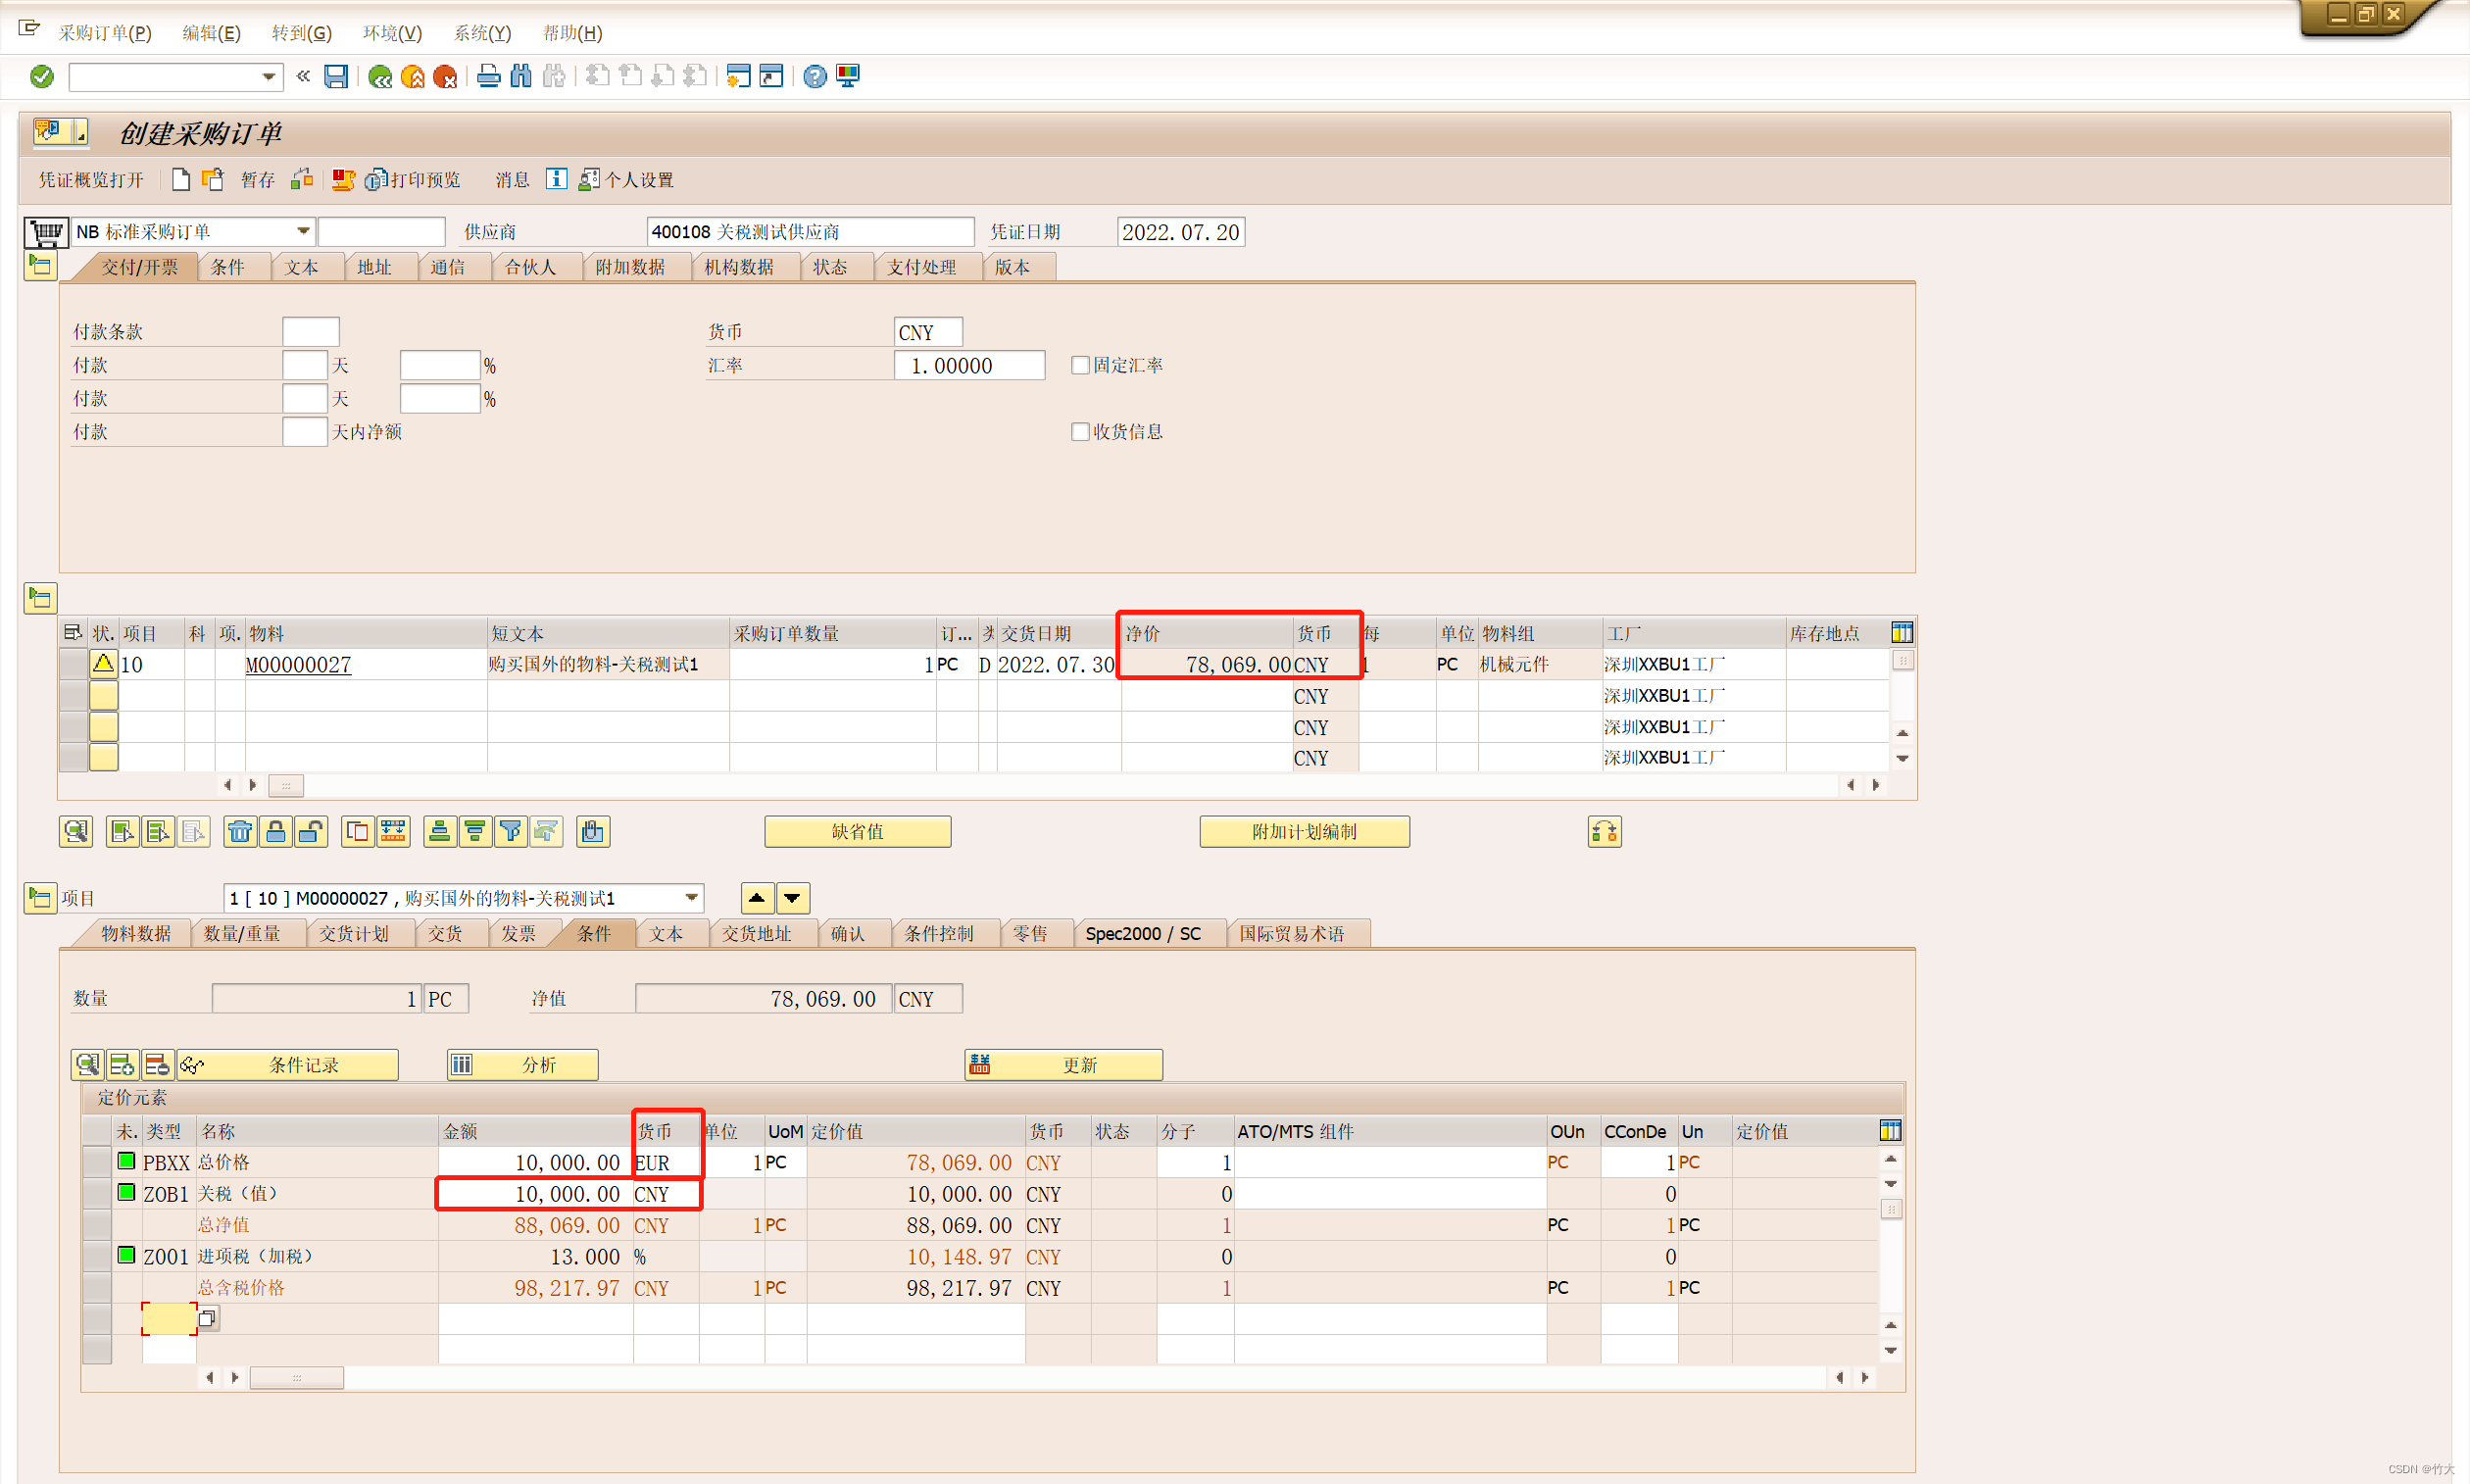Viewport: 2470px width, 1484px height.
Task: Click the delete item trash icon
Action: [240, 831]
